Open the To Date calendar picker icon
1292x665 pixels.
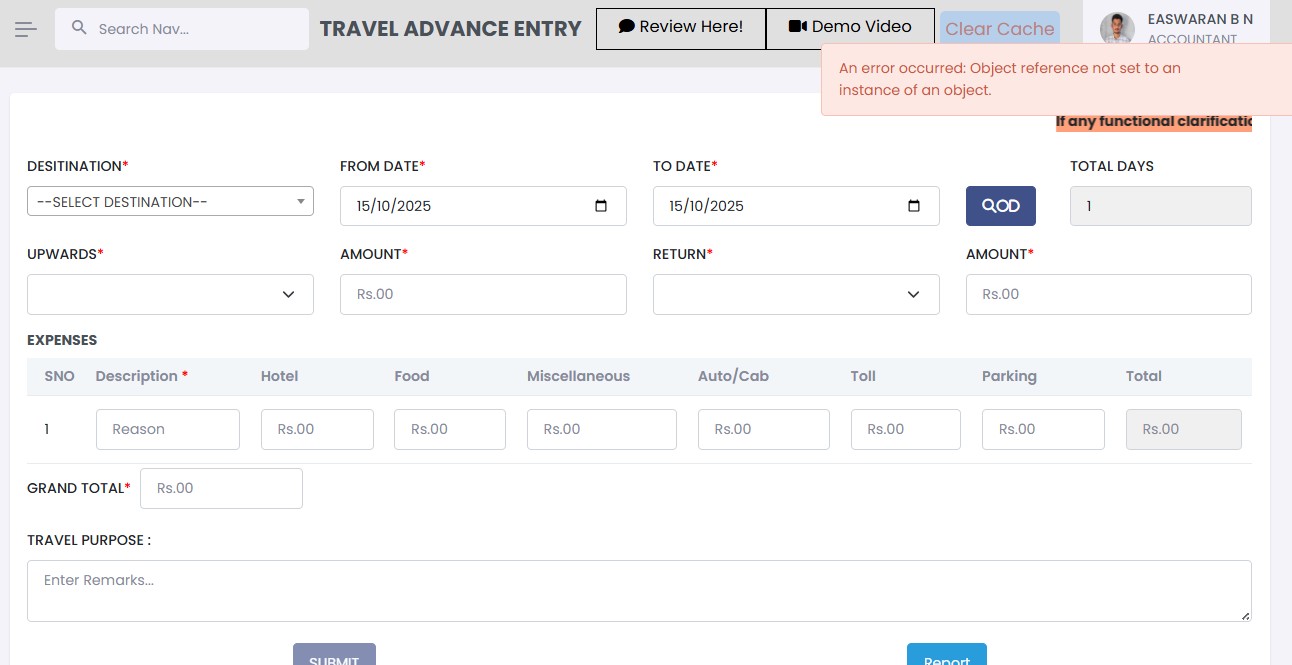914,206
